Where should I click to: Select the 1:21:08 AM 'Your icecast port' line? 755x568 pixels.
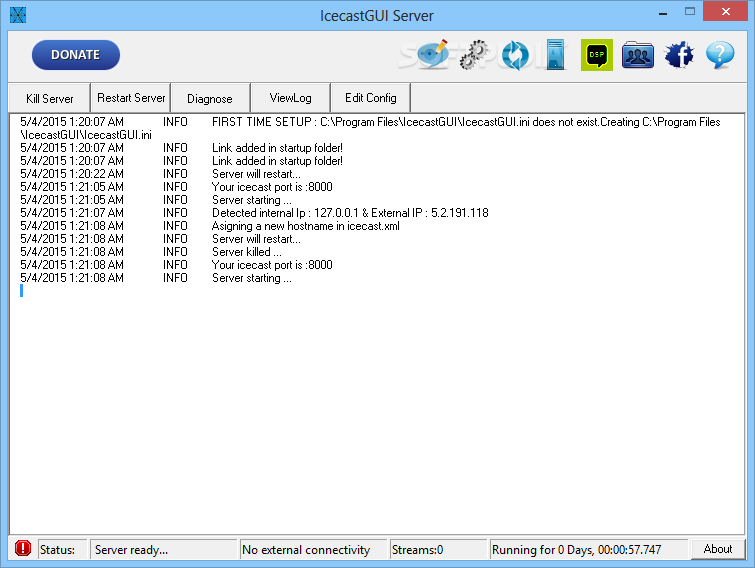[x=176, y=265]
